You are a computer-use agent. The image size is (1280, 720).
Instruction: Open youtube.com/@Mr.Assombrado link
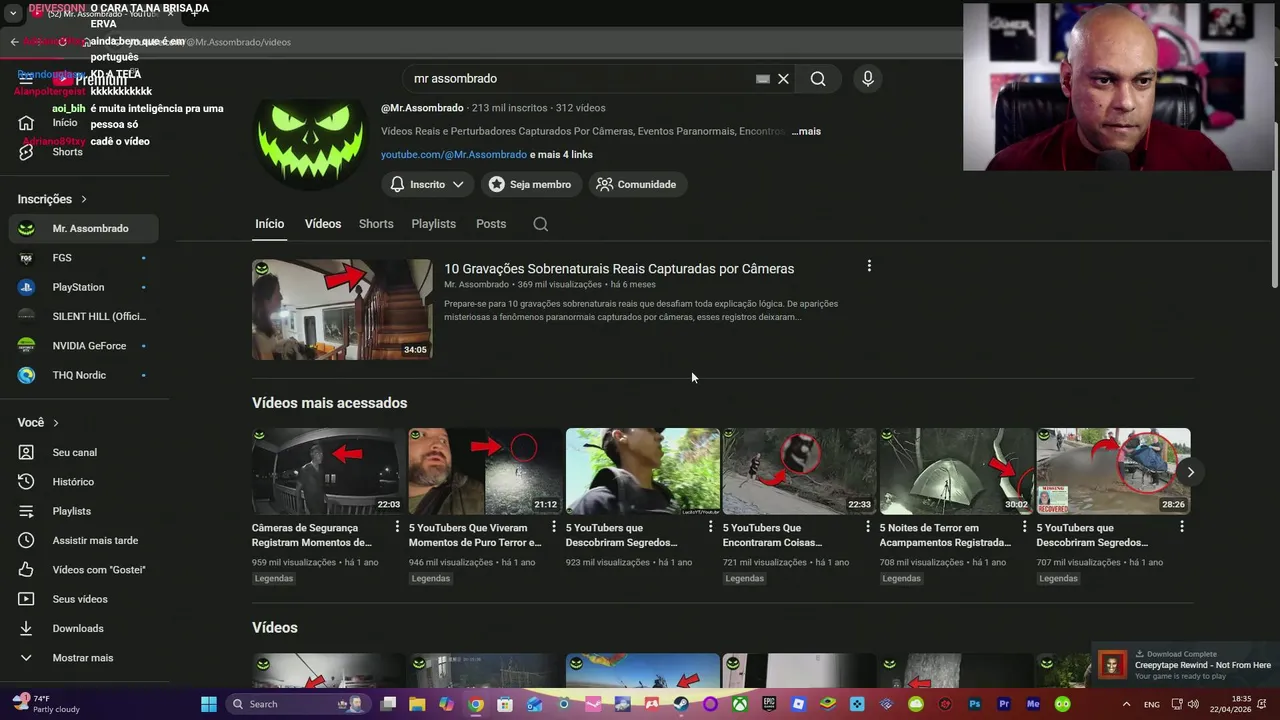(x=454, y=155)
